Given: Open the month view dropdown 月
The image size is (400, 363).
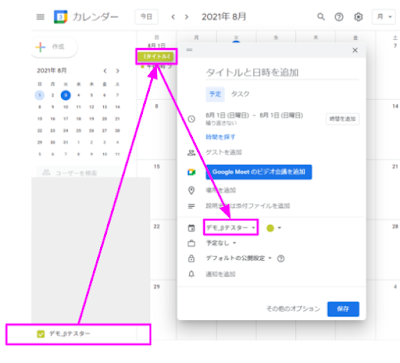Looking at the screenshot, I should tap(383, 17).
